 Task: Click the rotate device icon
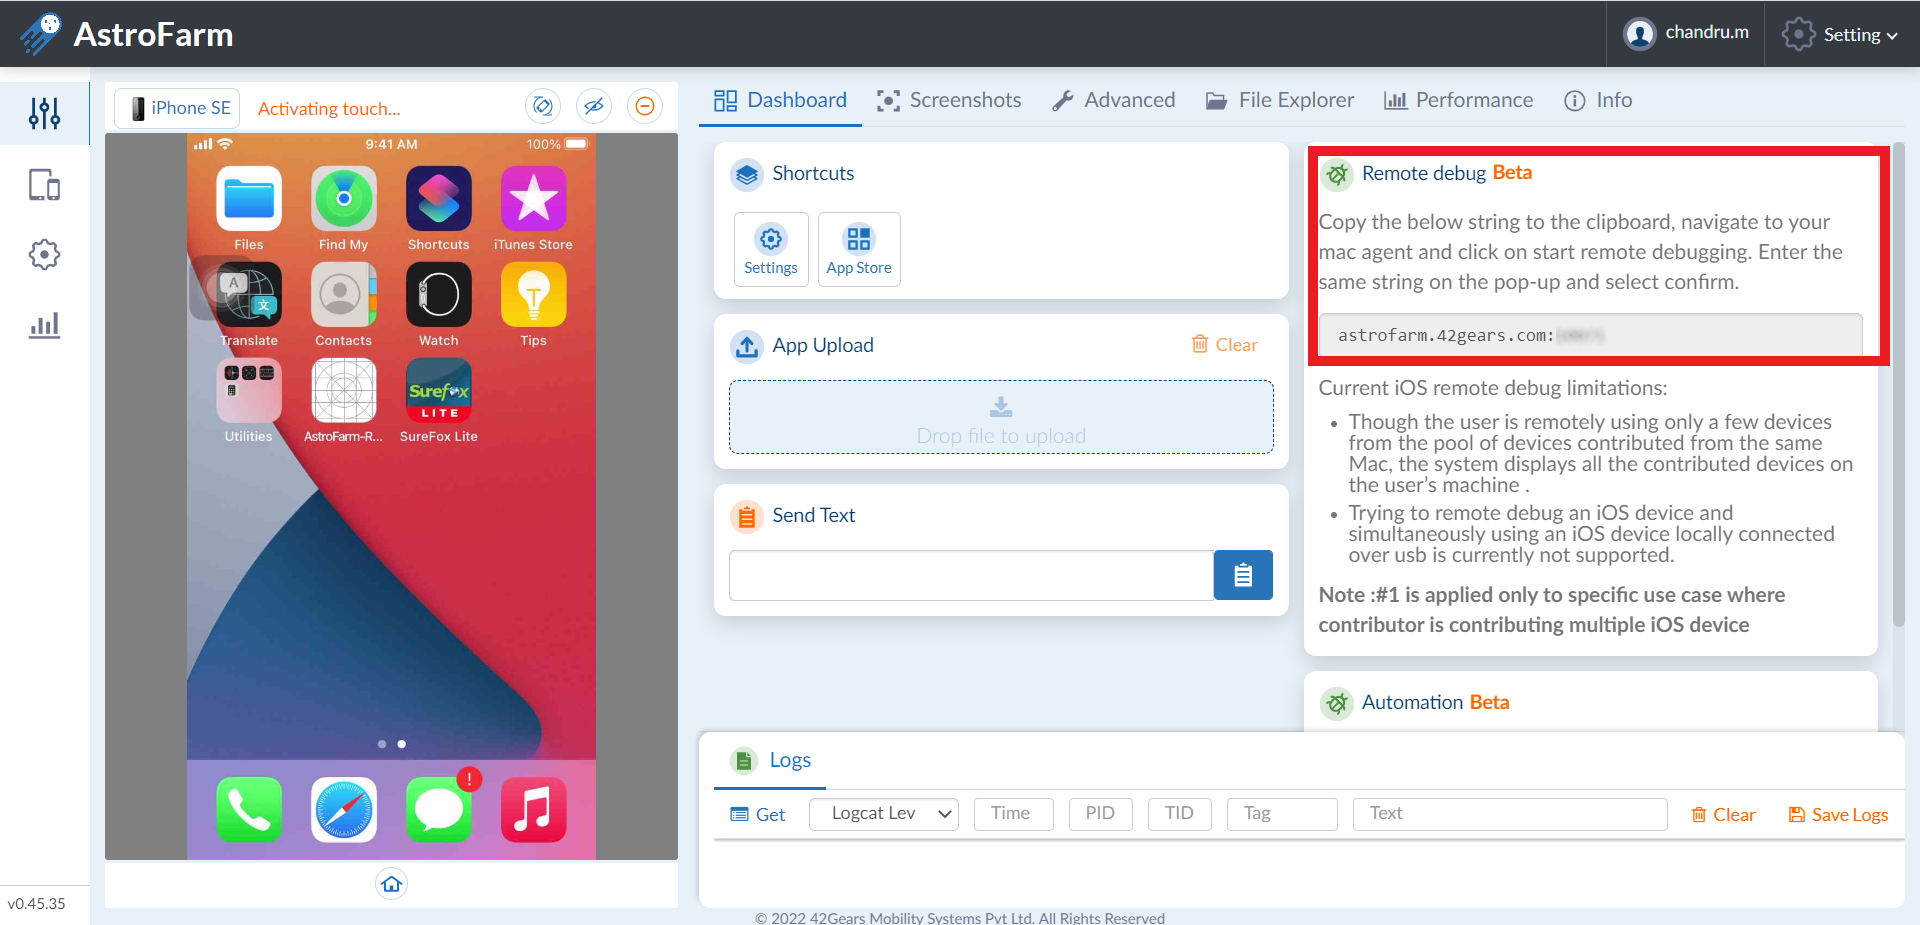(x=543, y=106)
